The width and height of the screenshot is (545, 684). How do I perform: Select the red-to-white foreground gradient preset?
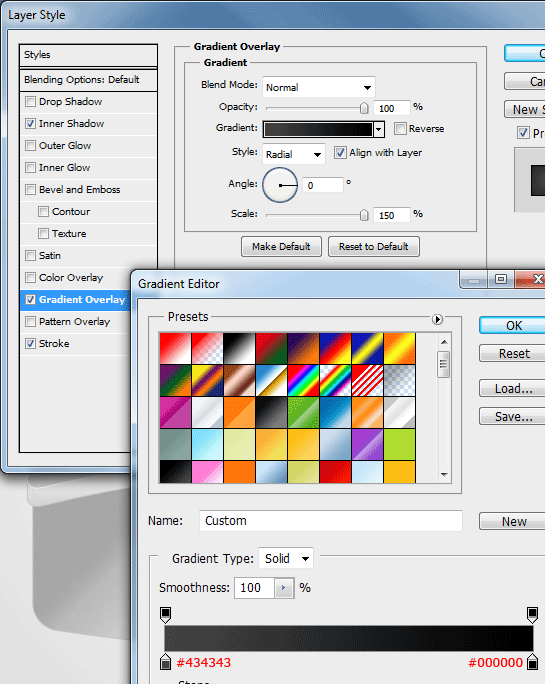(175, 348)
